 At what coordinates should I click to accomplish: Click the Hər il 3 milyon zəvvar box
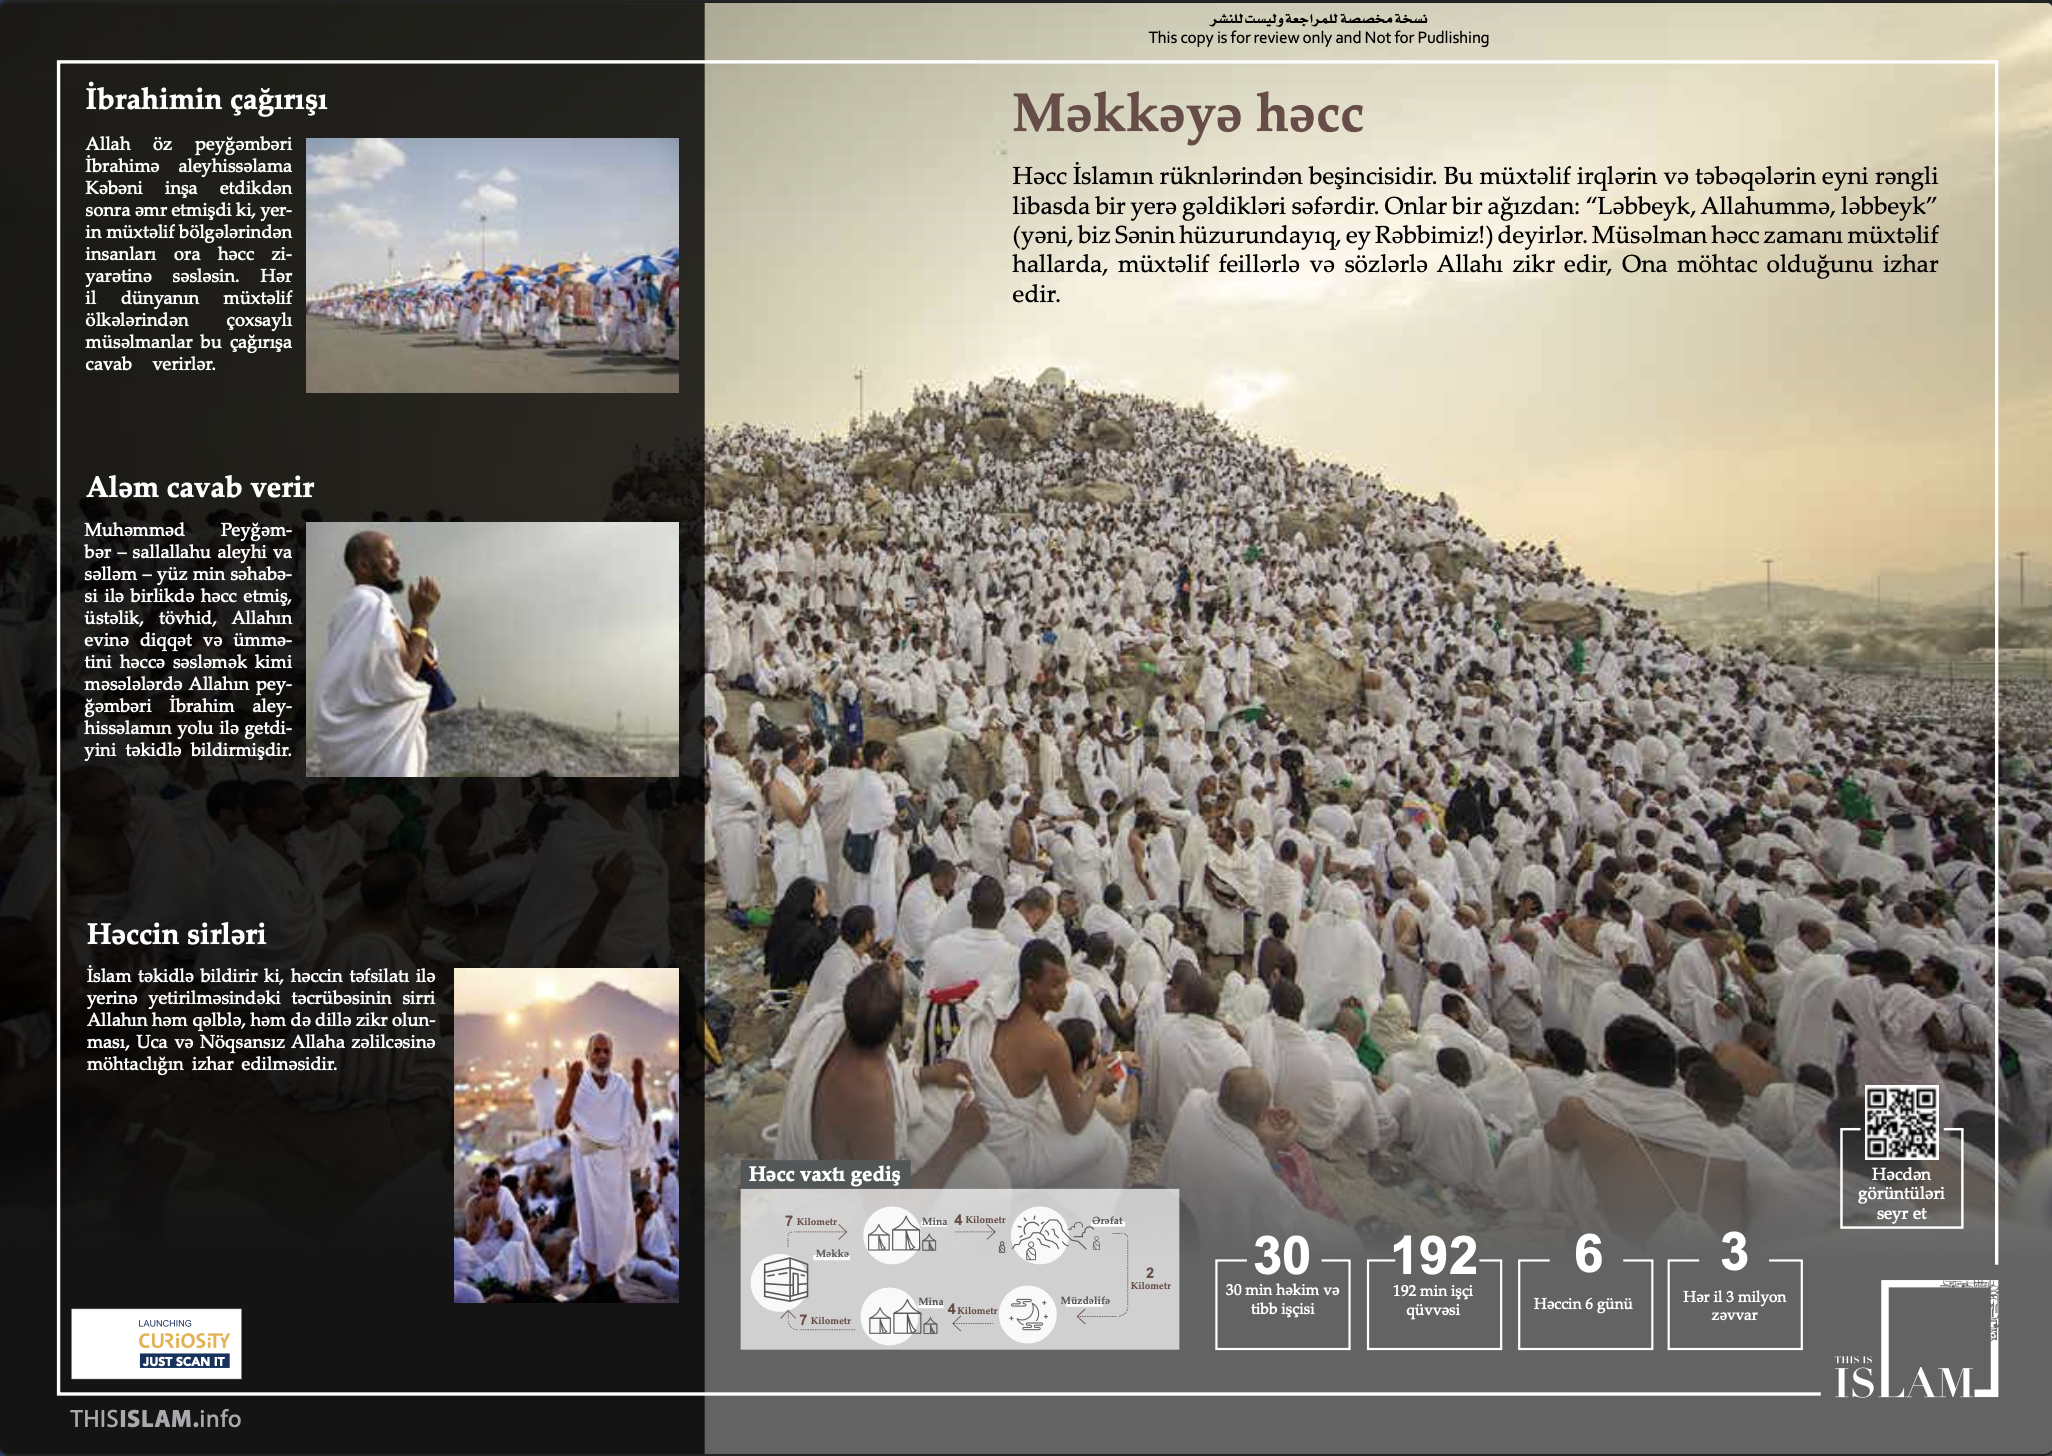click(x=1734, y=1303)
